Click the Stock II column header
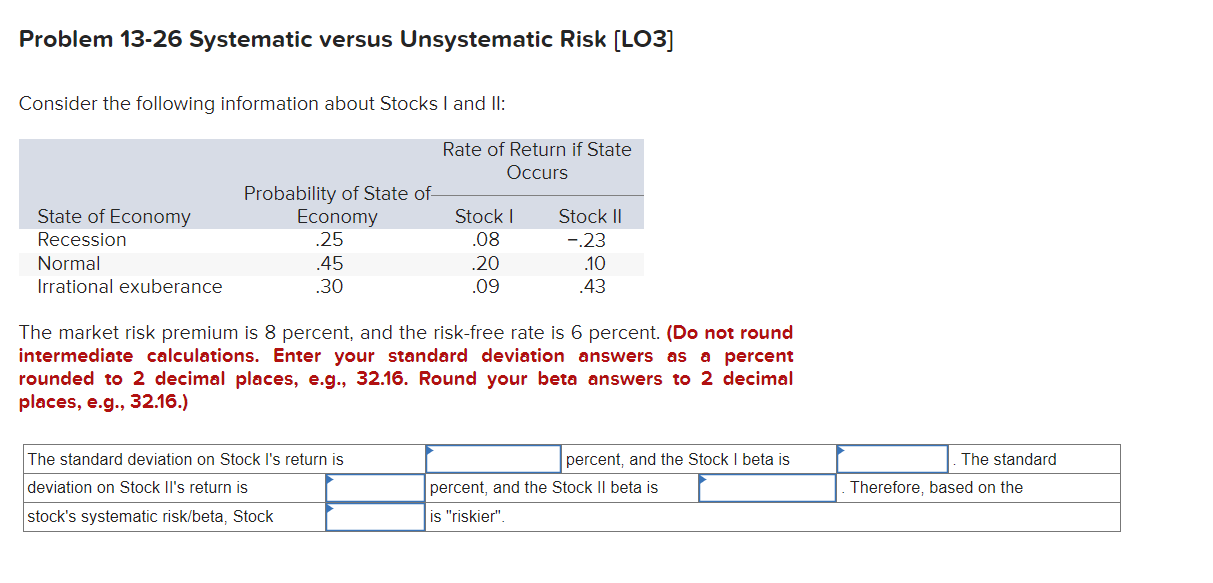This screenshot has height=583, width=1213. (589, 216)
